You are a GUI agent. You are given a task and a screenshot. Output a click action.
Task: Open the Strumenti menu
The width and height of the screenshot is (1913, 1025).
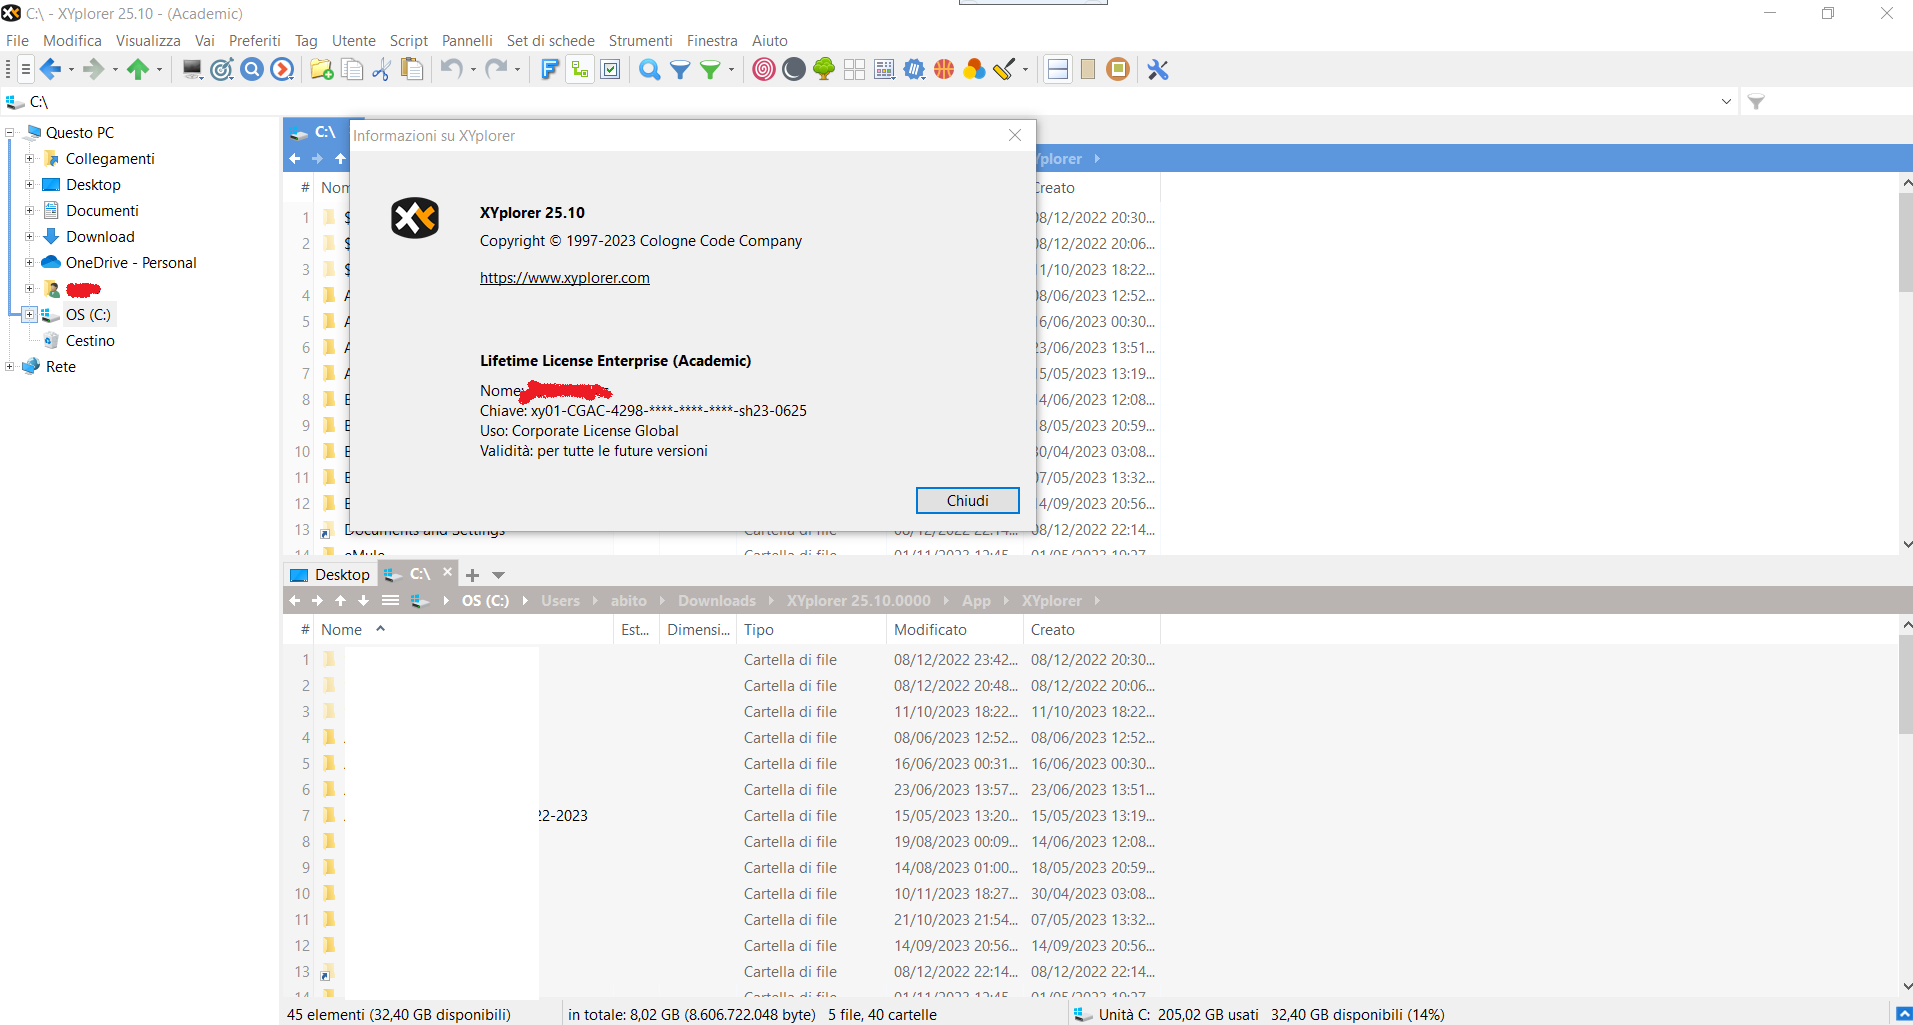[640, 41]
